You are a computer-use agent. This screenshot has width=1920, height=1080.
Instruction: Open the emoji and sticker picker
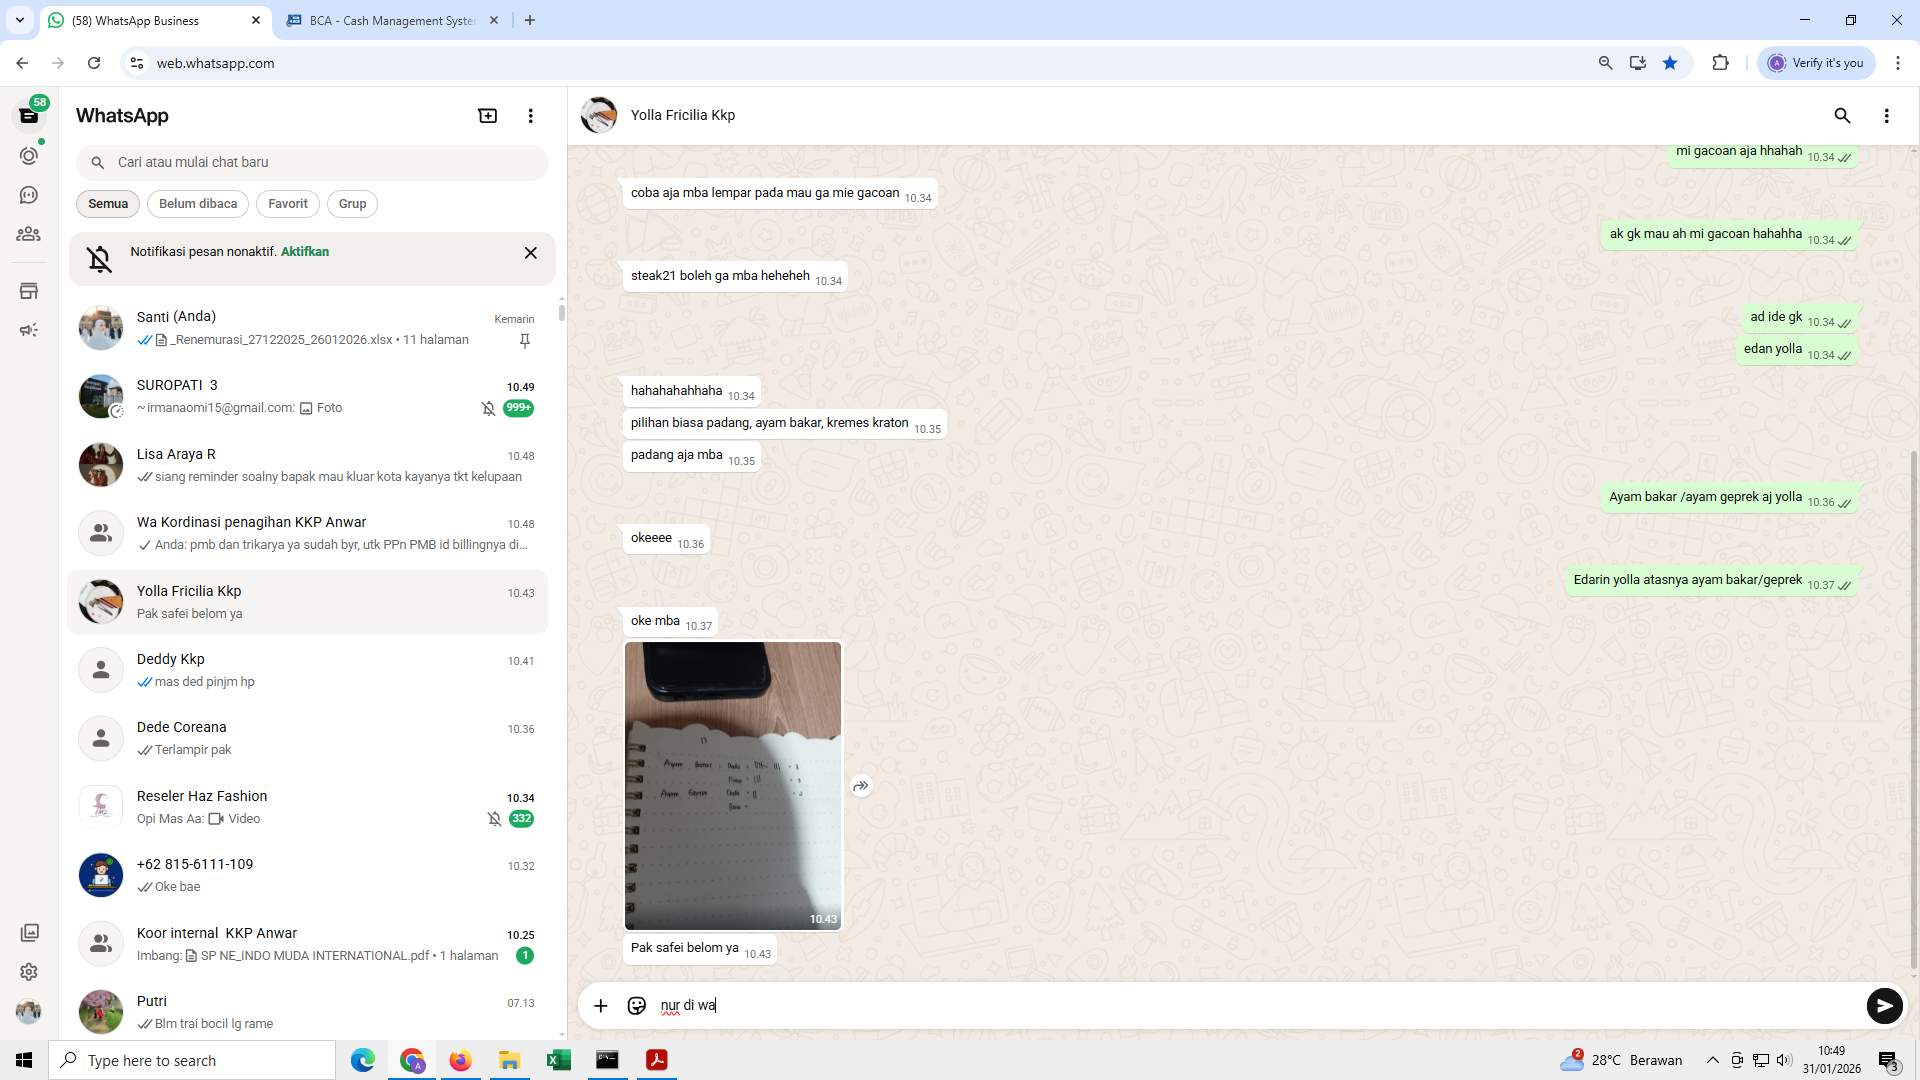coord(637,1005)
